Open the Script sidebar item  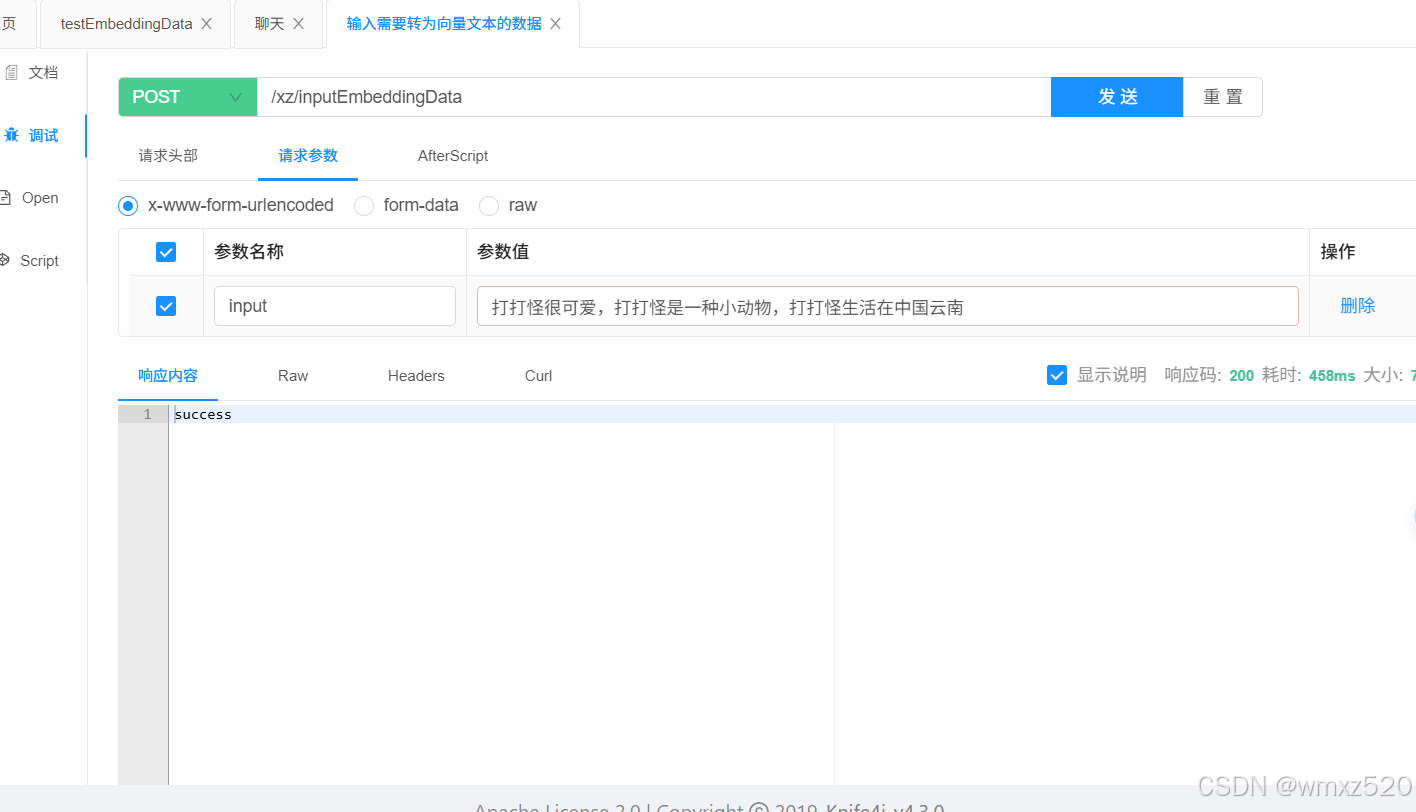coord(39,260)
